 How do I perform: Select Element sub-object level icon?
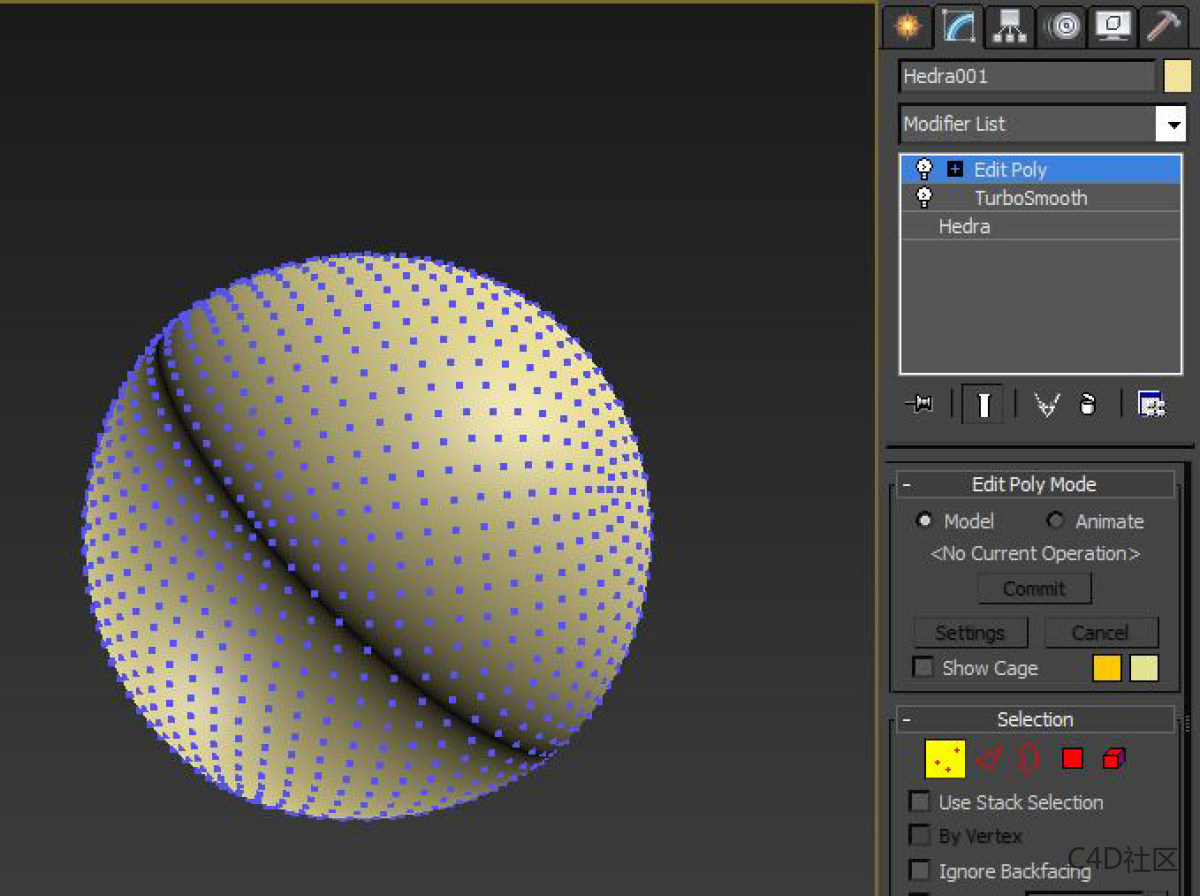pos(1114,759)
